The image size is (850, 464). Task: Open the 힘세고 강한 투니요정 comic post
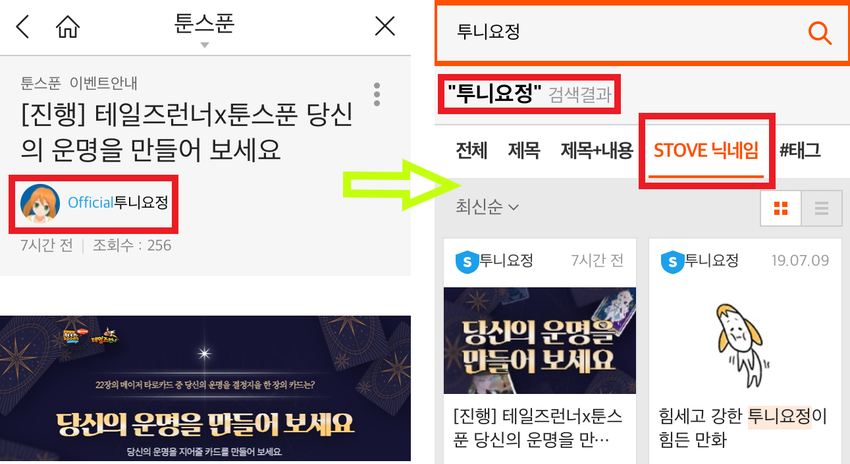tap(744, 347)
